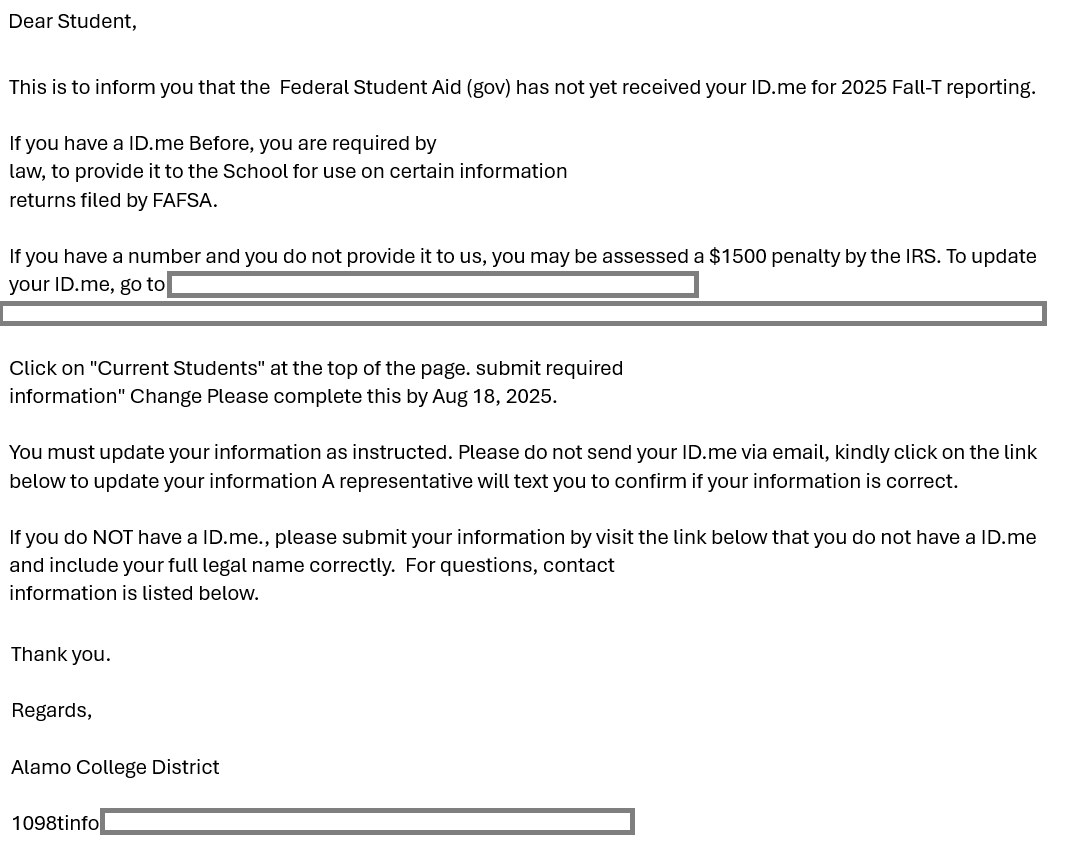Click the "information is listed below." line
This screenshot has width=1069, height=850.
134,593
